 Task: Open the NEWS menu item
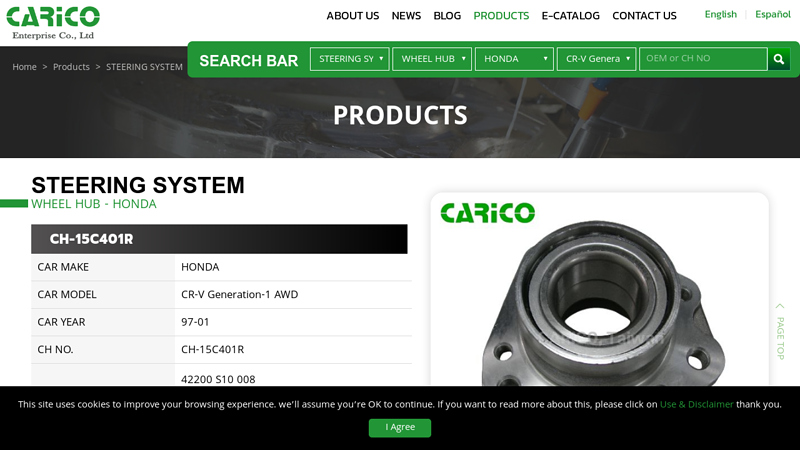[x=406, y=16]
